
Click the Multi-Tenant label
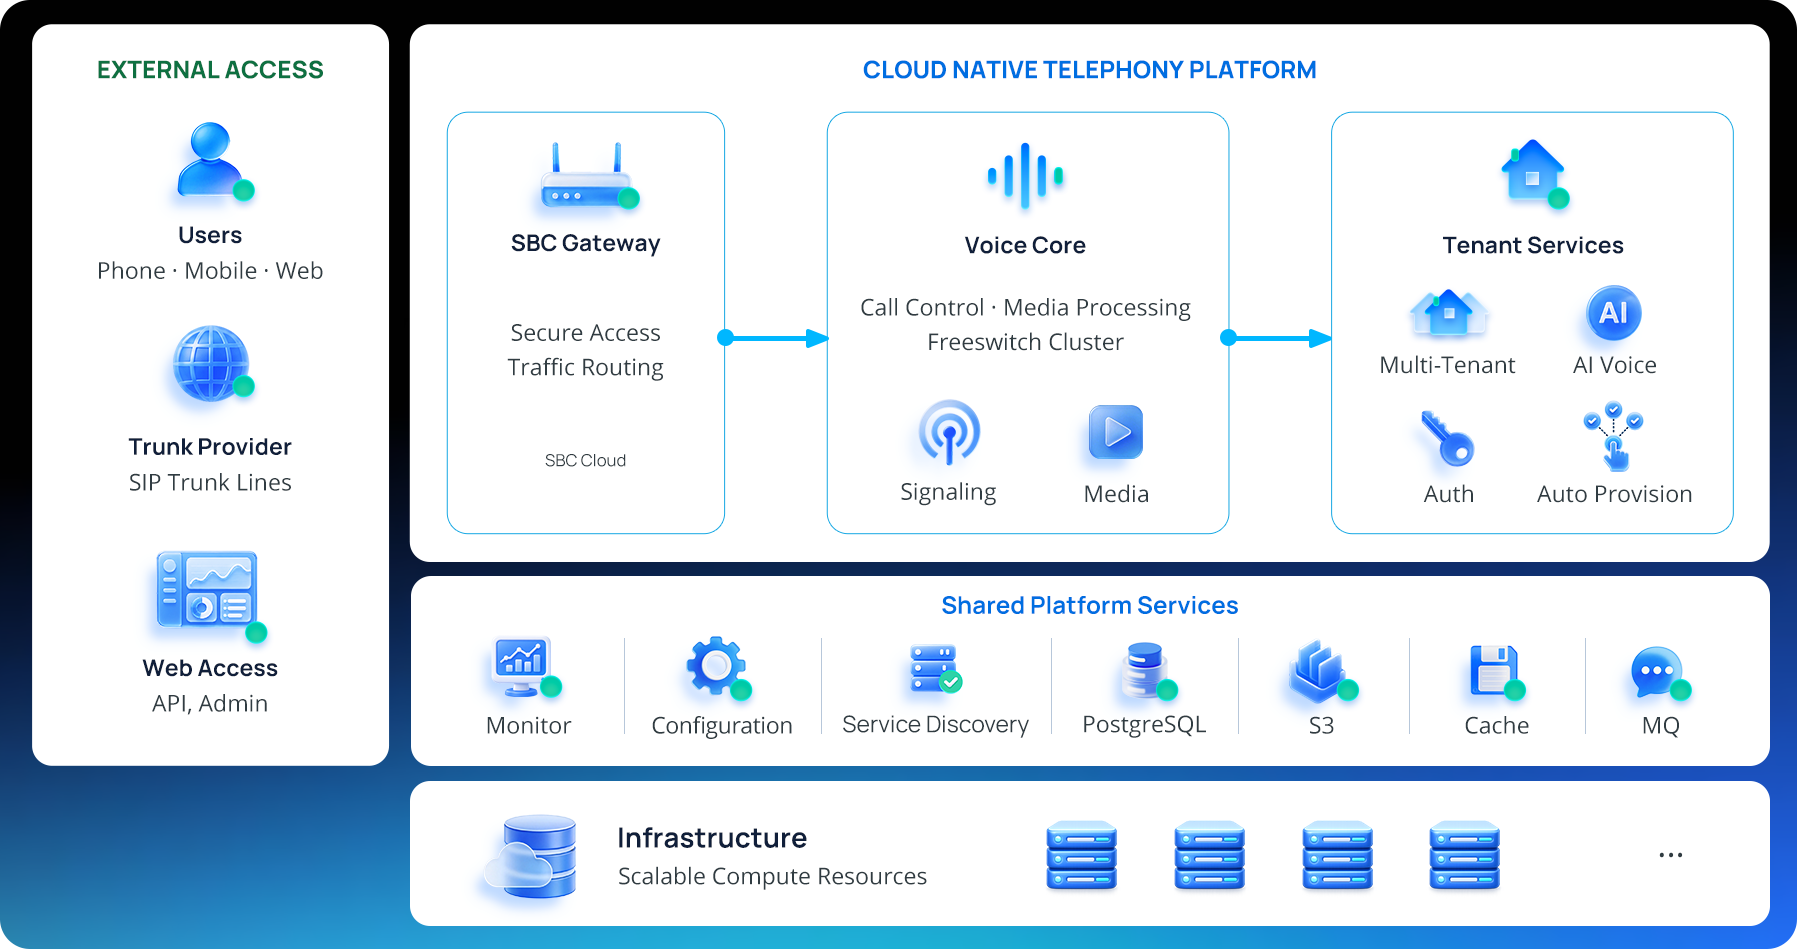(x=1447, y=366)
